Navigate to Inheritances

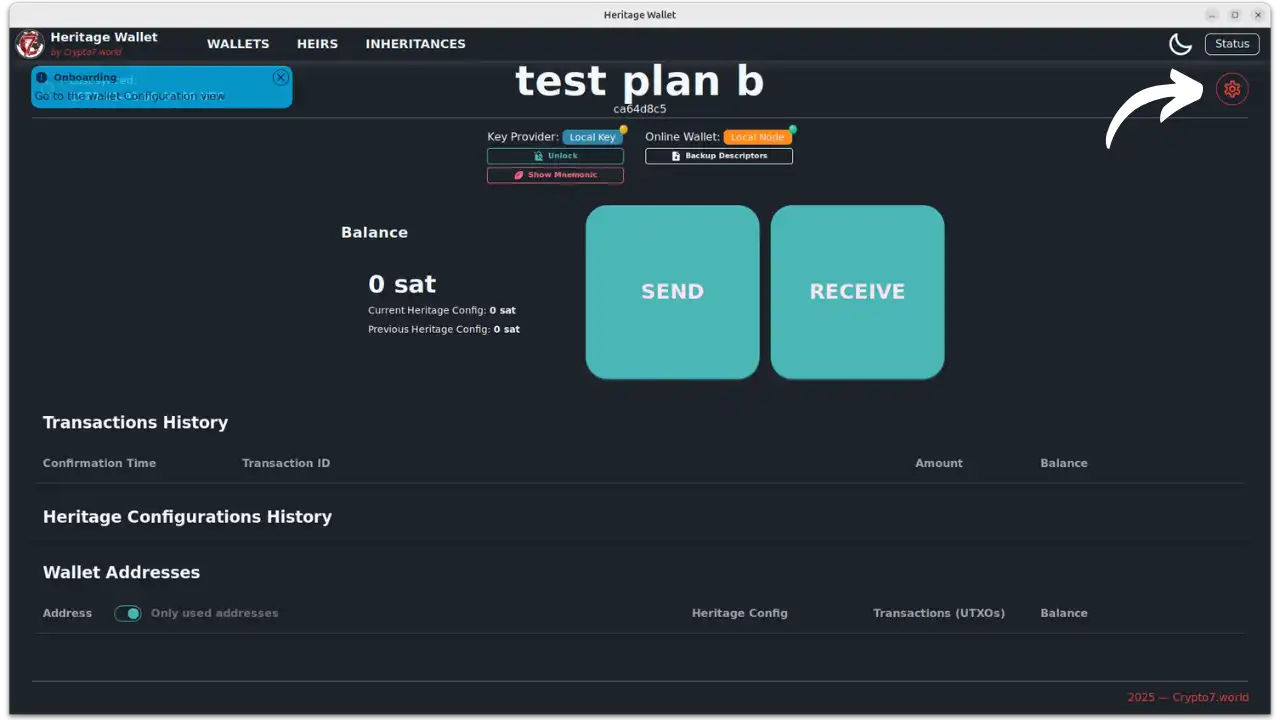coord(415,44)
